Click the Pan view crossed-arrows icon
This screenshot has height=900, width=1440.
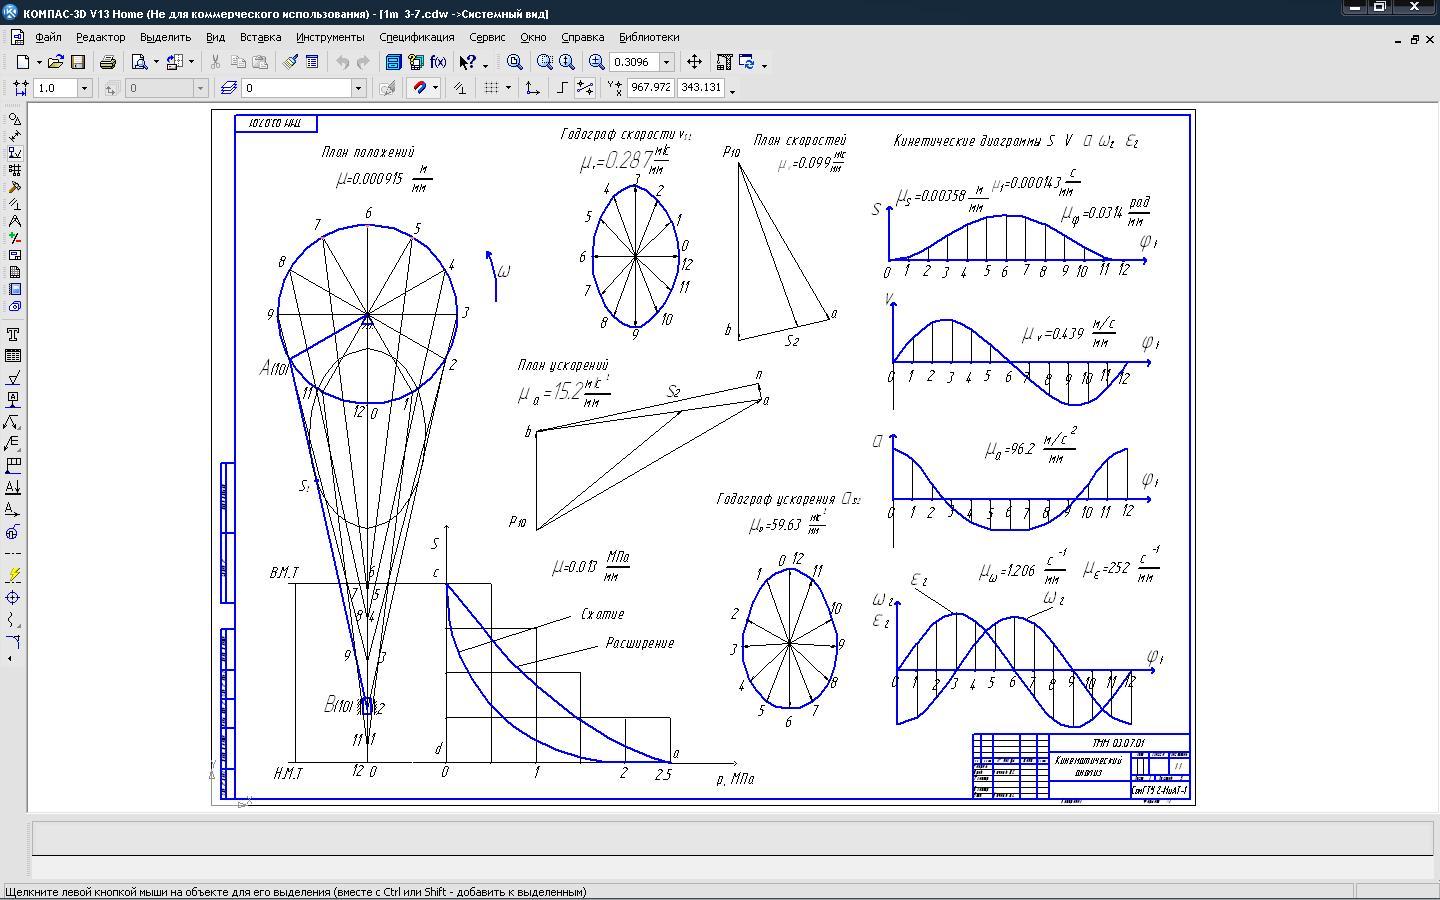point(694,62)
